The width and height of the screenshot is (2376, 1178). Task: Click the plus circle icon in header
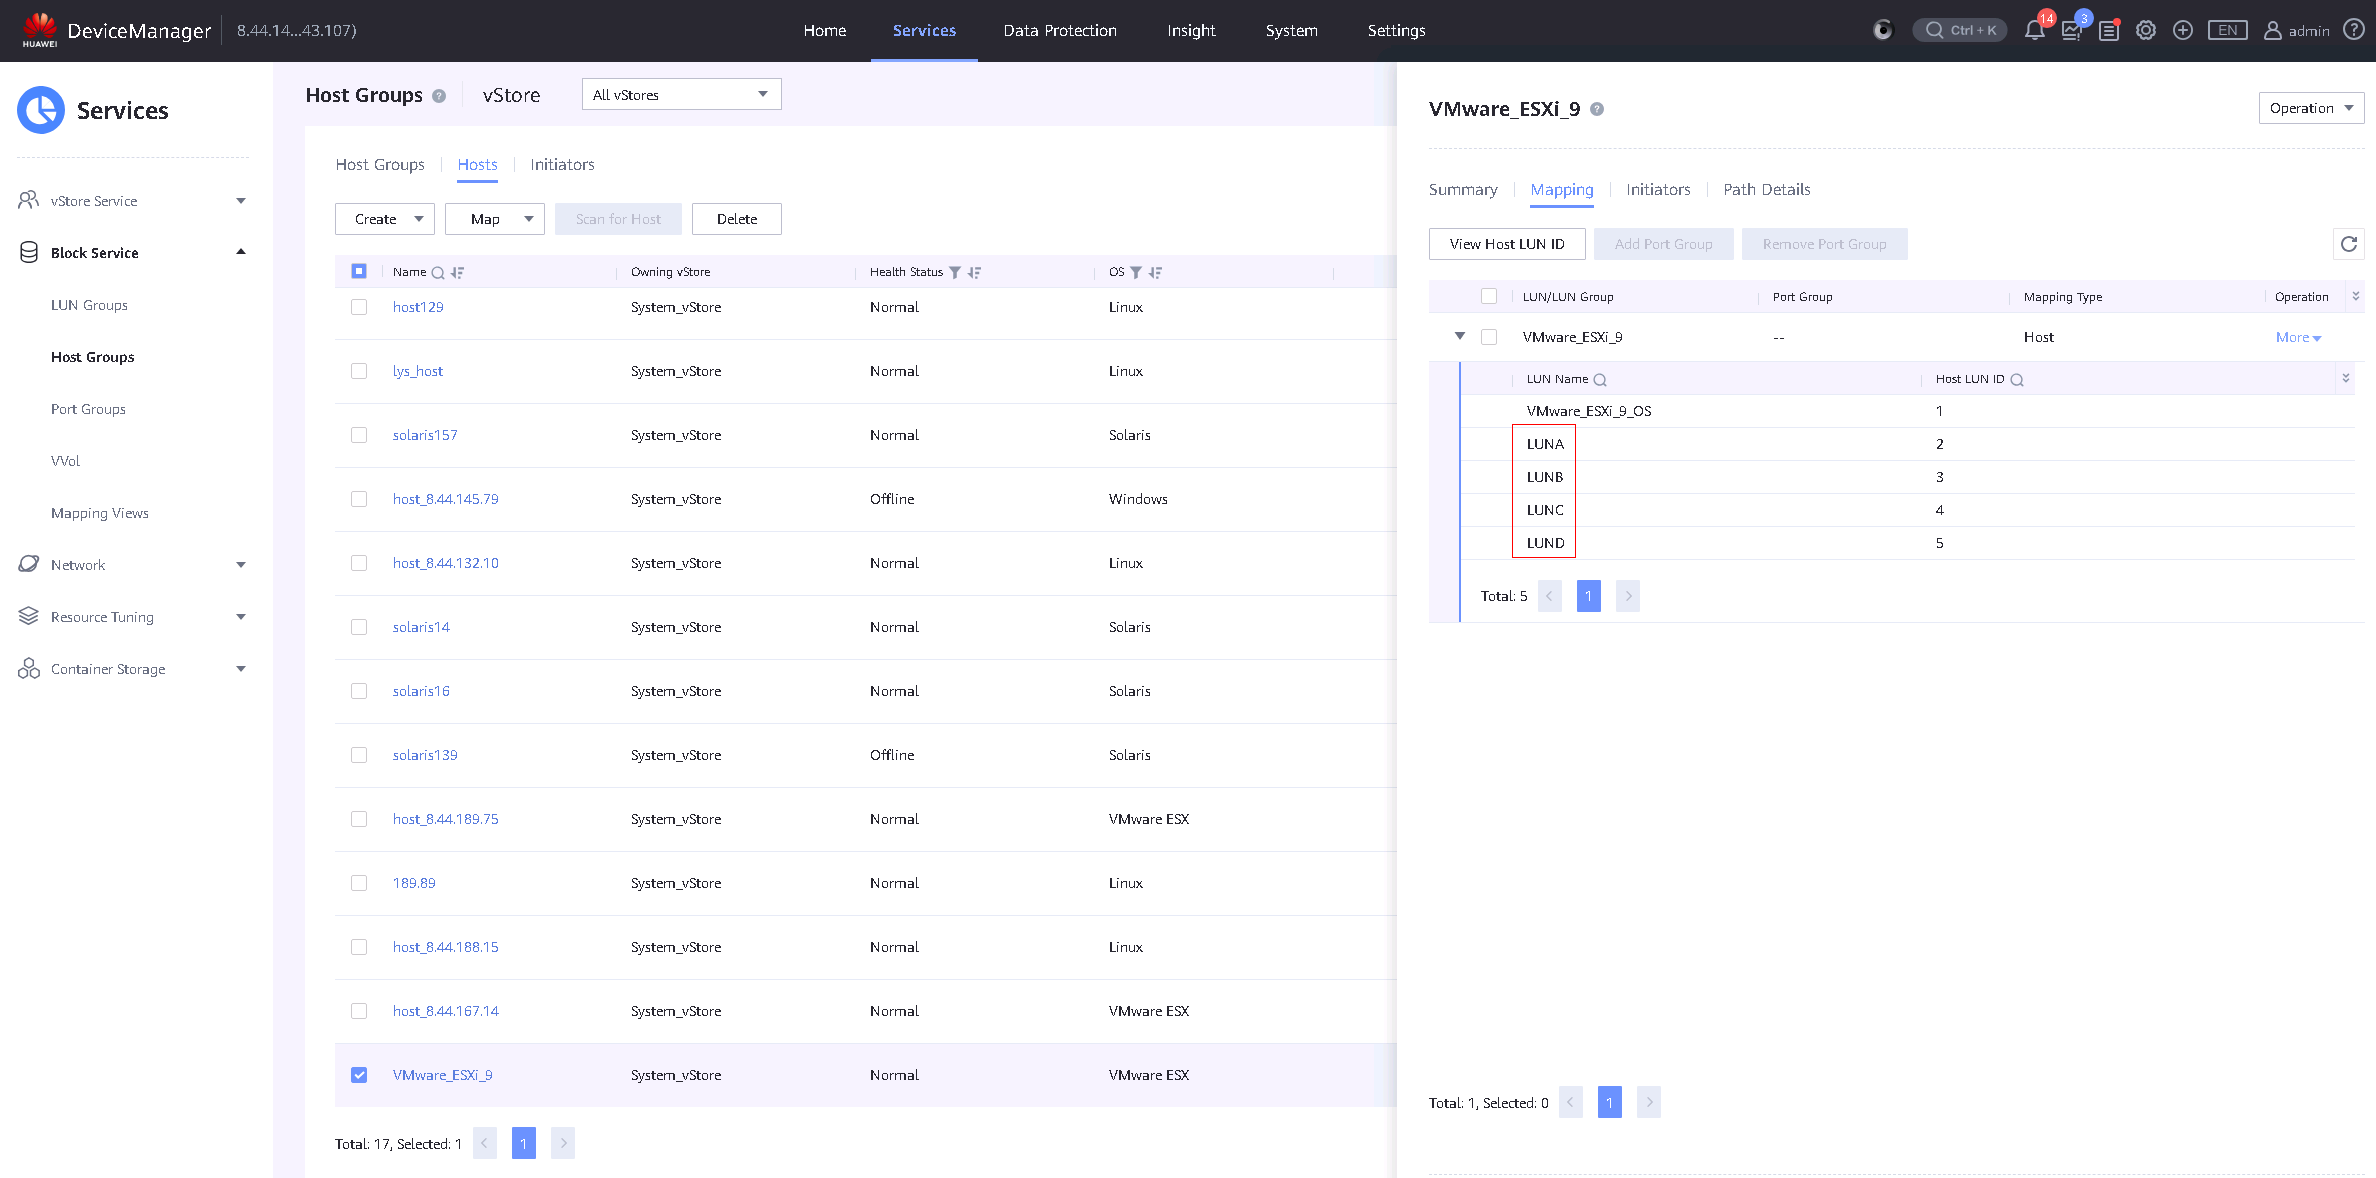click(x=2183, y=30)
